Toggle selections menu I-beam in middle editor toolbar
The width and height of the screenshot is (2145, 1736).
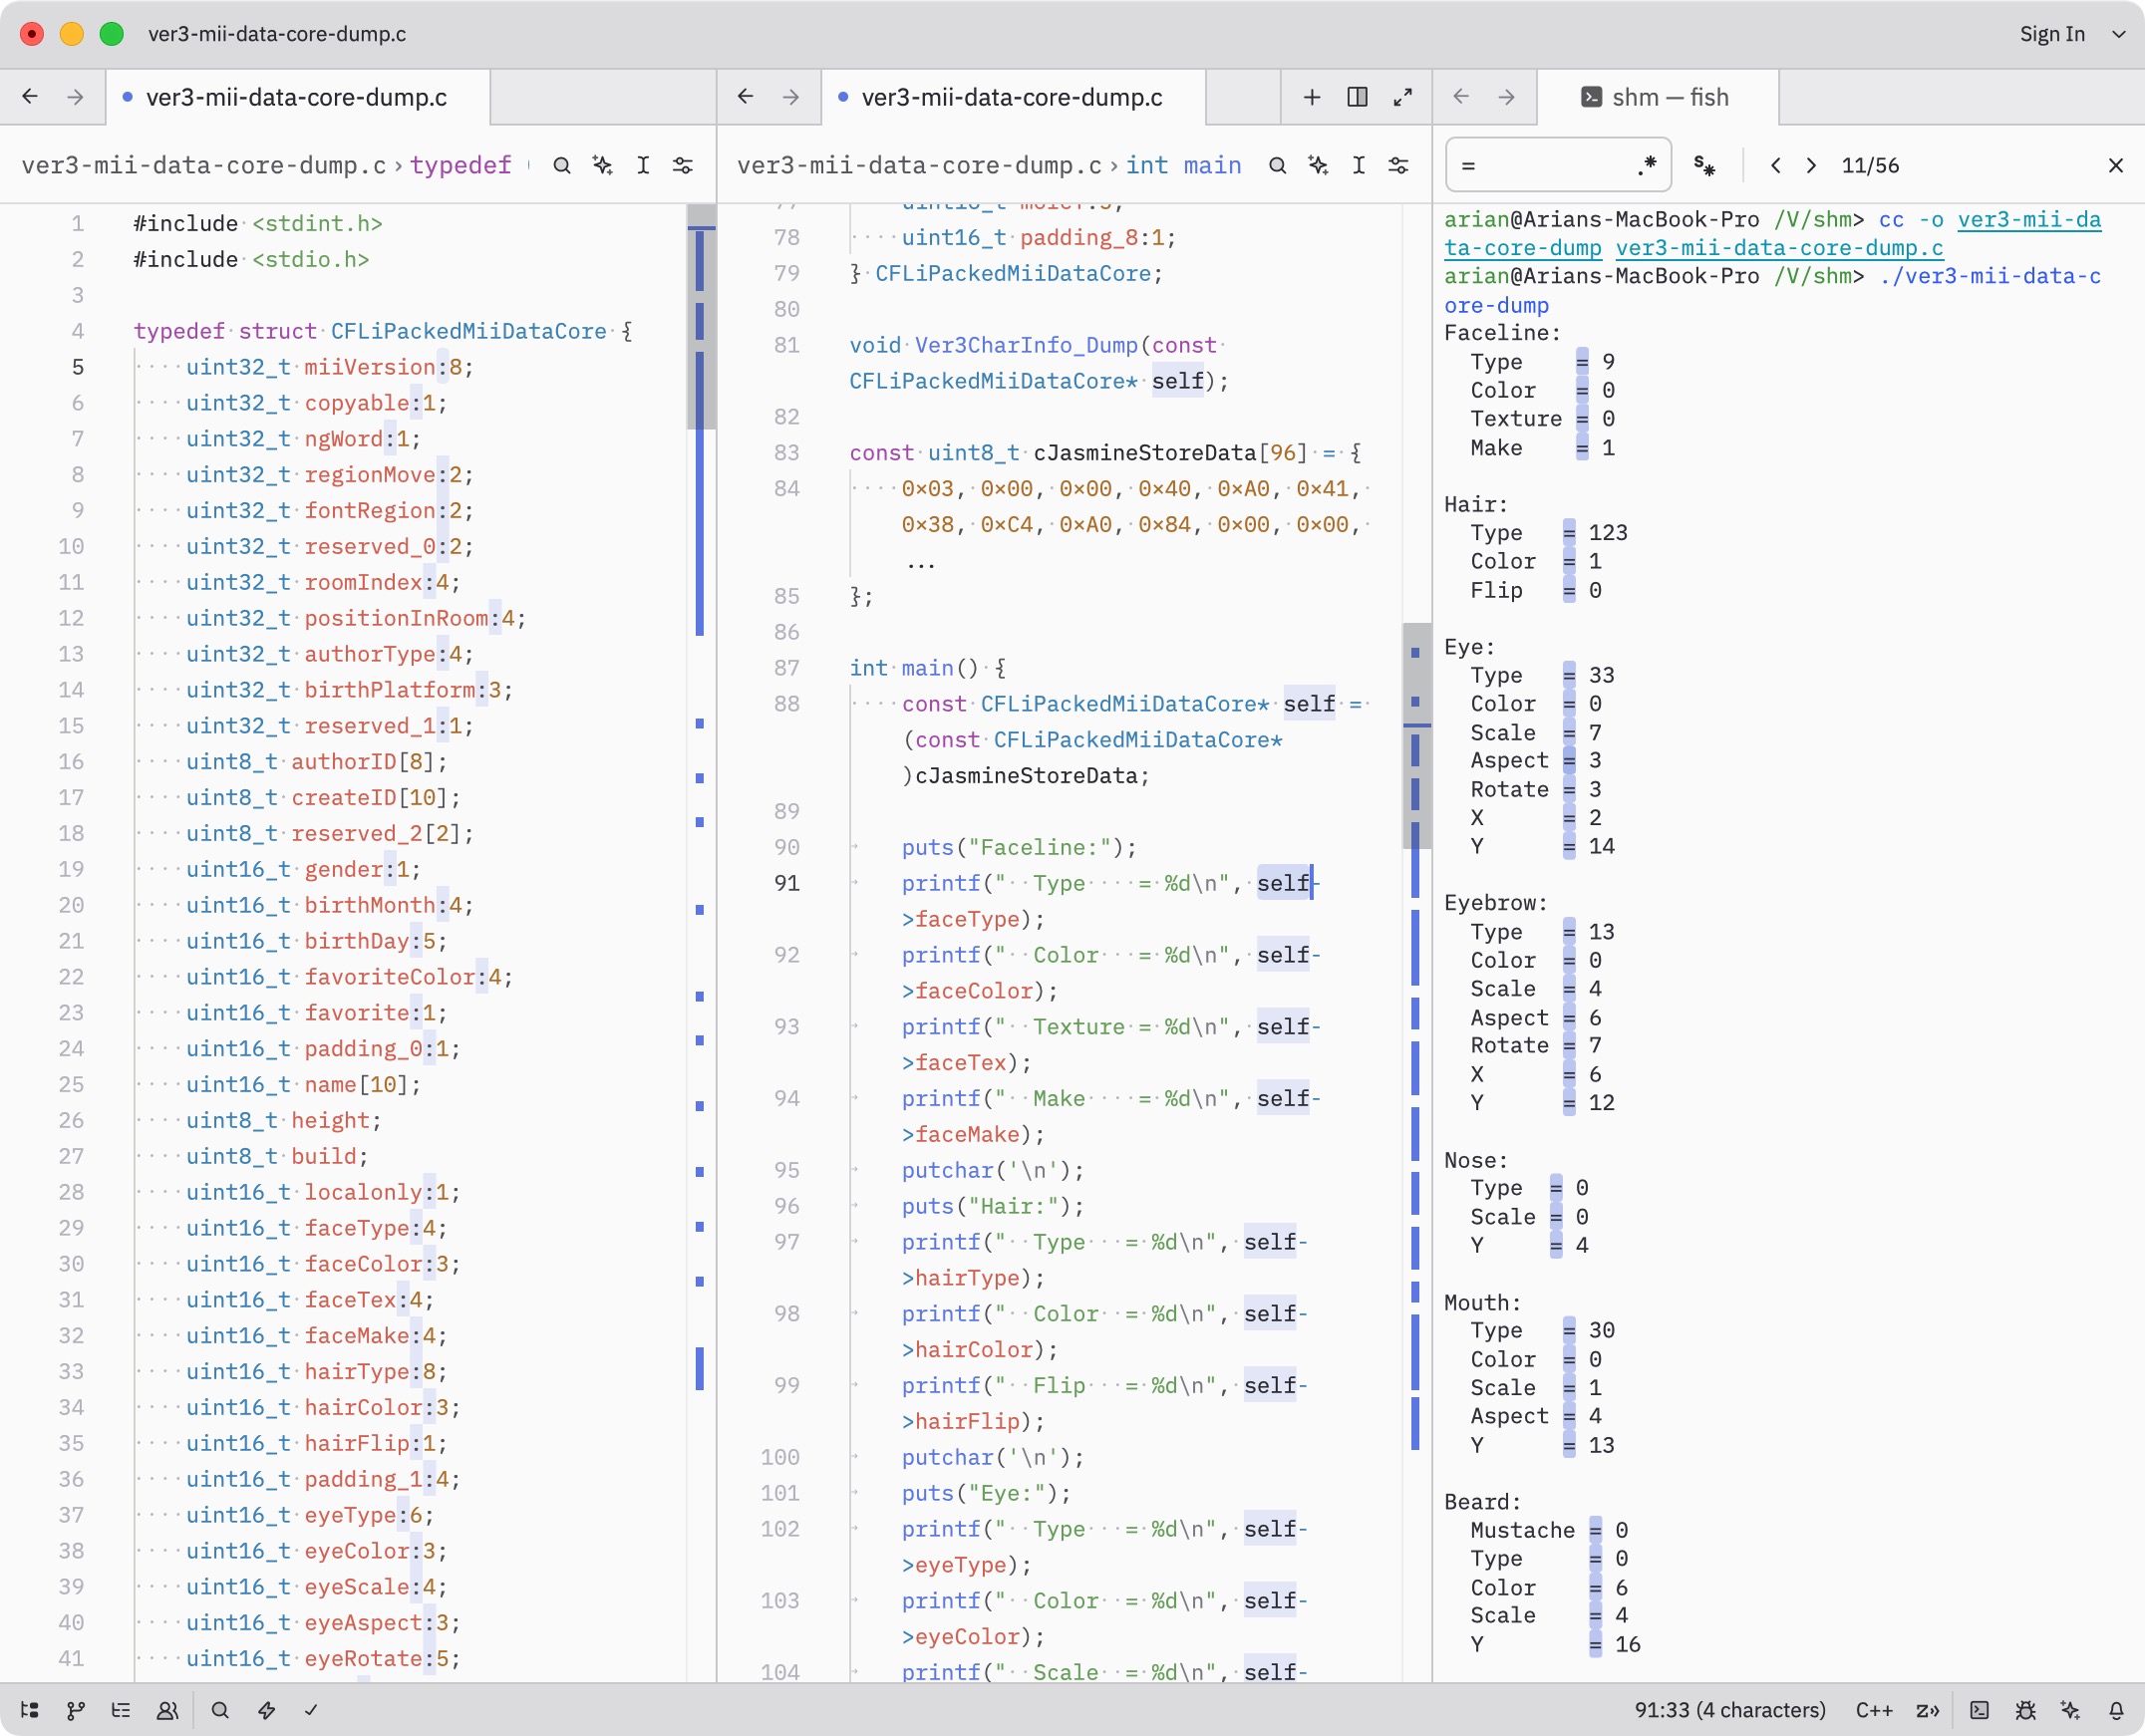coord(1358,165)
